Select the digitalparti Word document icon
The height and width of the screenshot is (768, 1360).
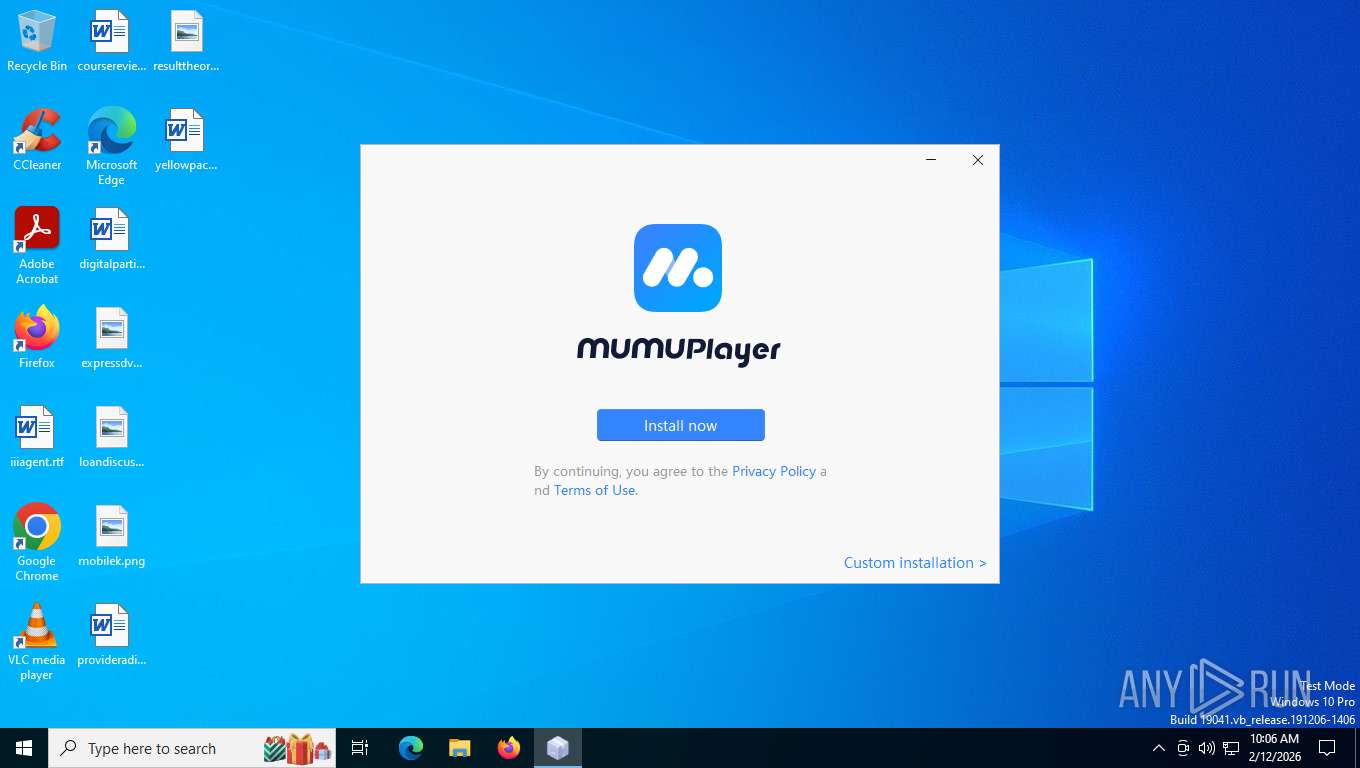point(111,239)
